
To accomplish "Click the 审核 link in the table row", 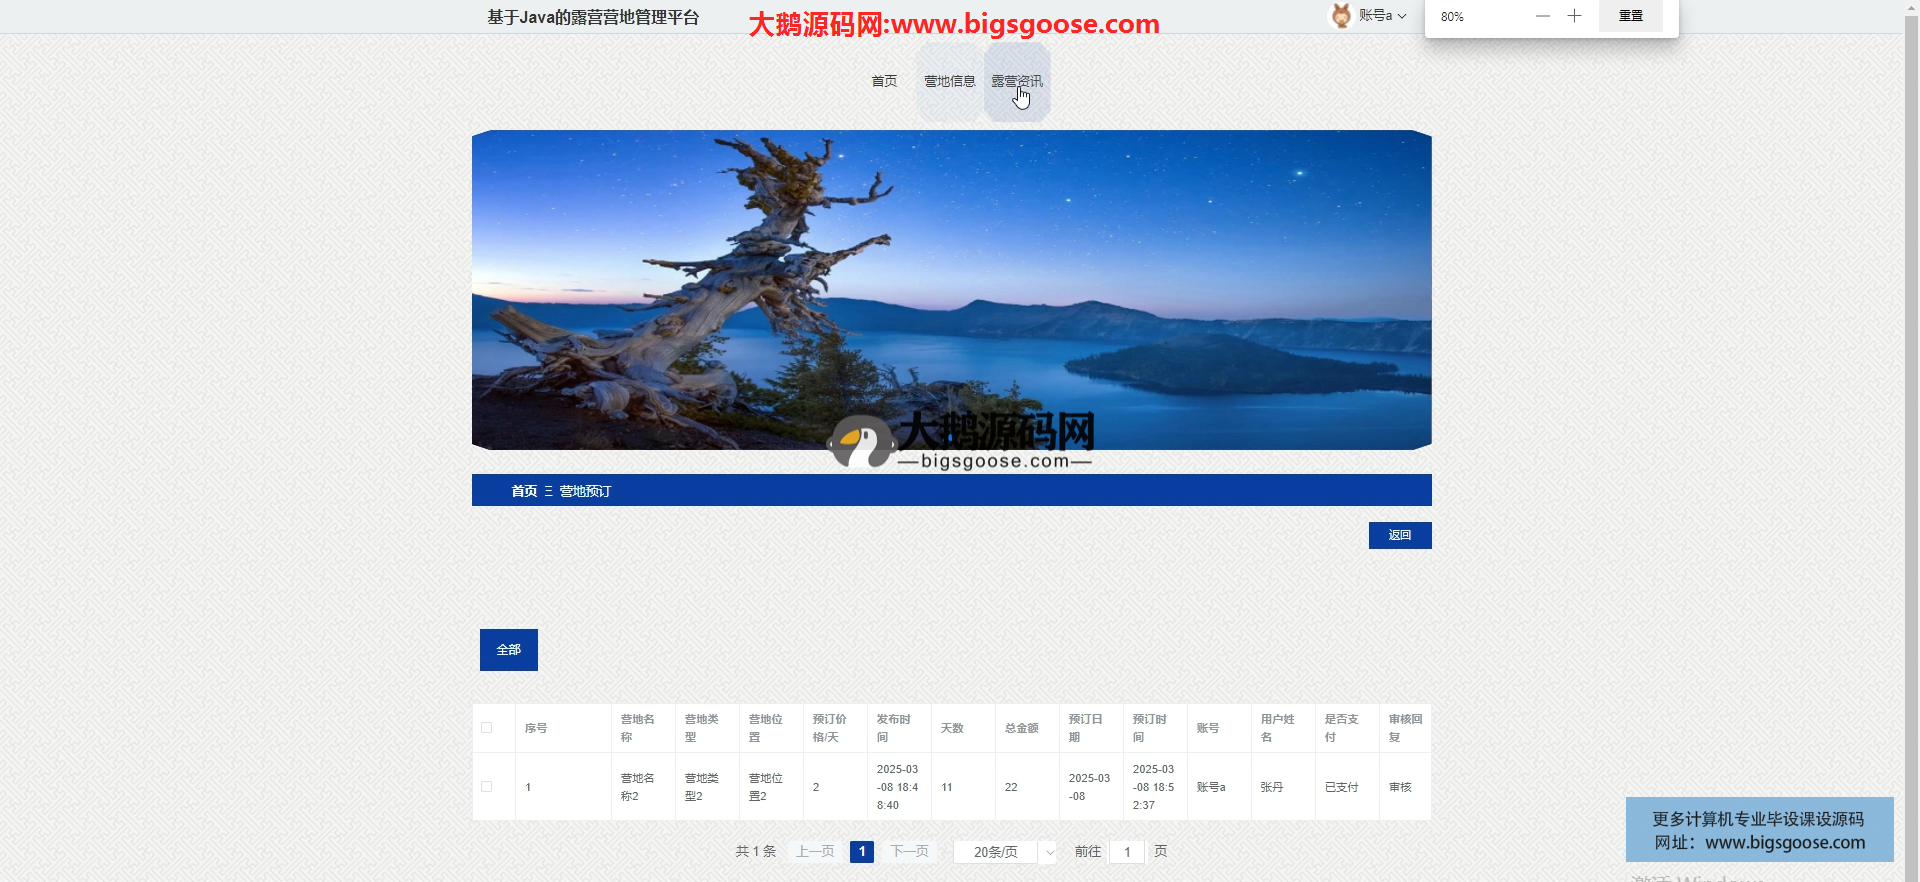I will [1400, 787].
